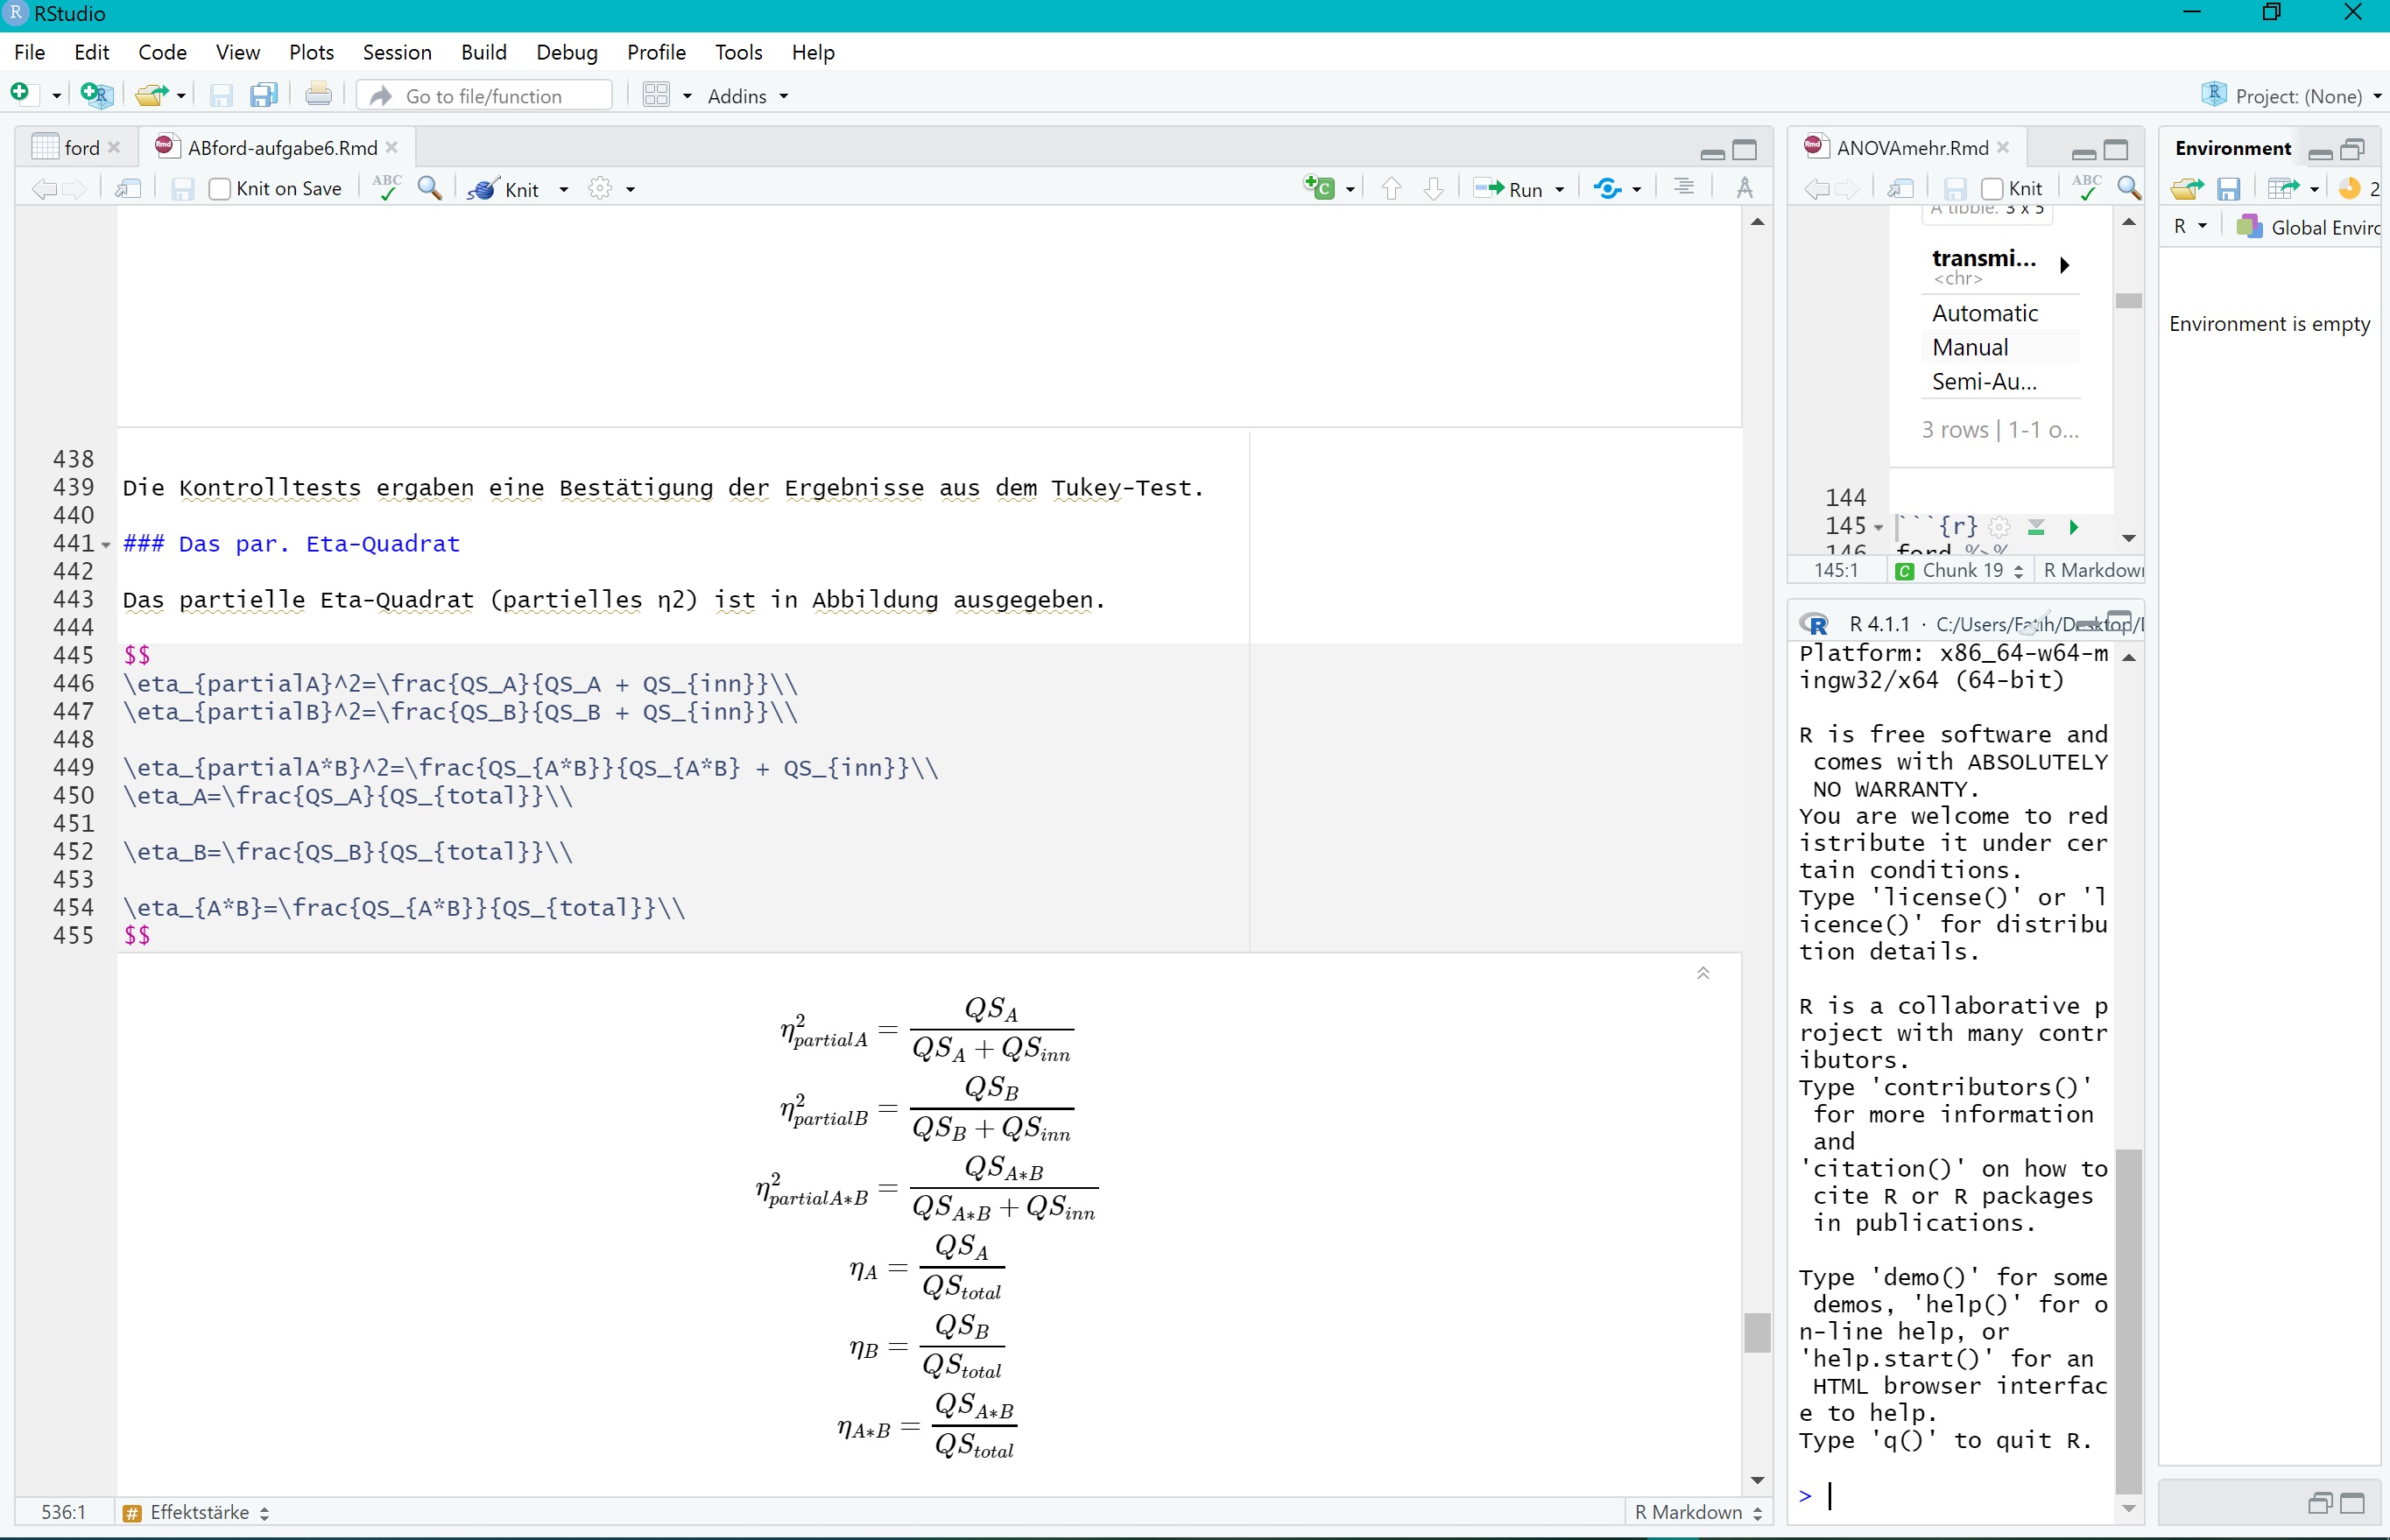Open the Tools menu
The width and height of the screenshot is (2390, 1540).
coord(738,52)
